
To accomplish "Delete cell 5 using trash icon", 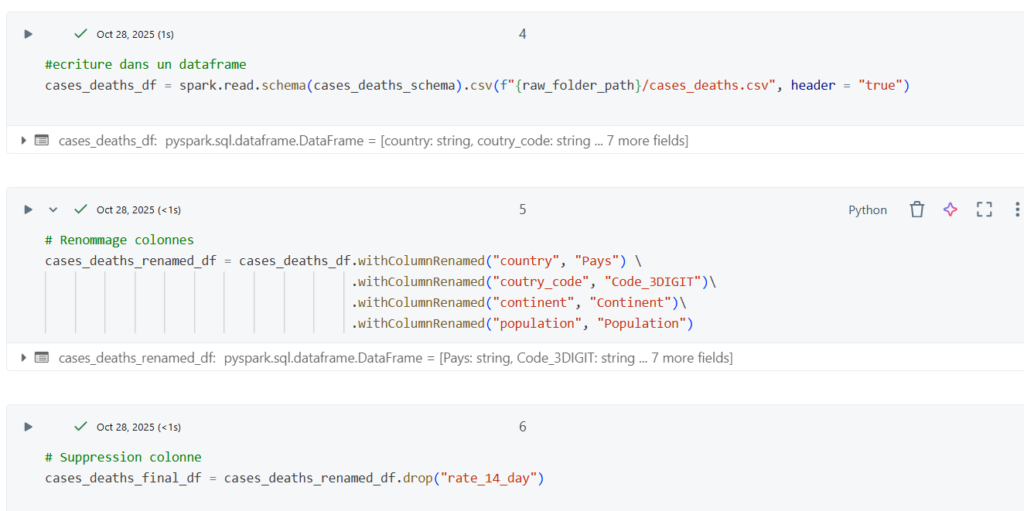I will click(916, 210).
